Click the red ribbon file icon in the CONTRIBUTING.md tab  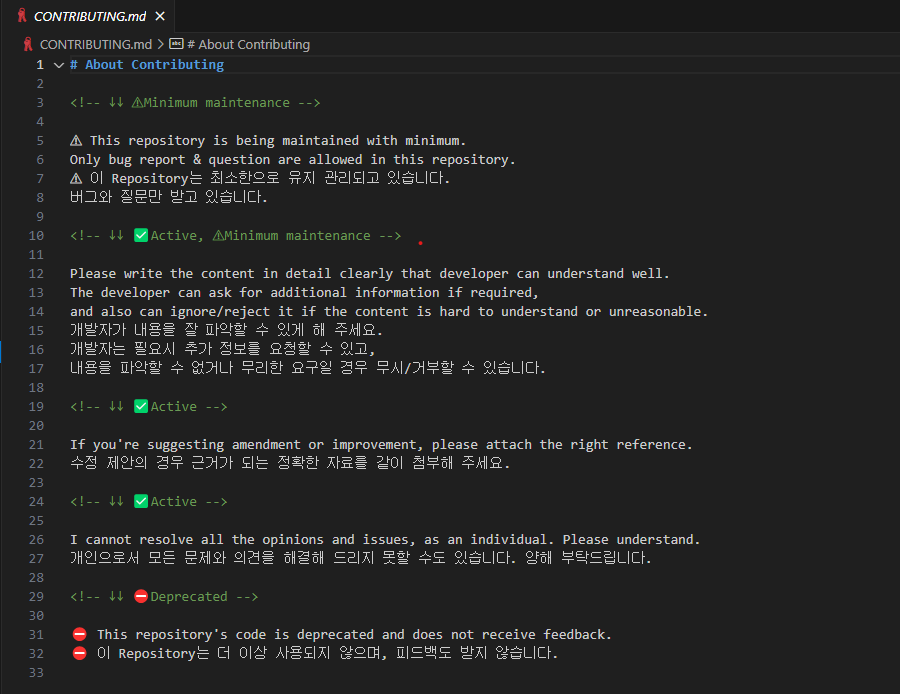tap(22, 16)
